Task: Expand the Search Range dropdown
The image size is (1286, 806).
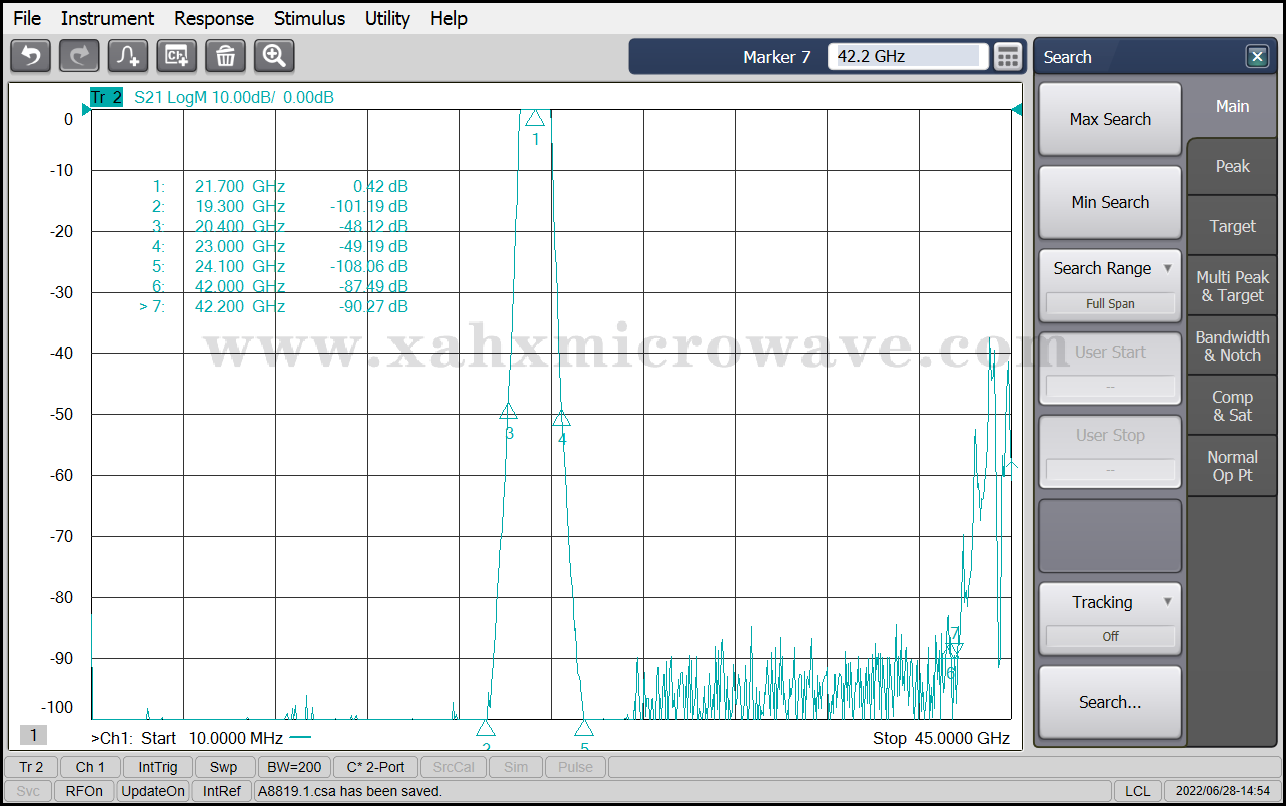Action: click(1110, 269)
